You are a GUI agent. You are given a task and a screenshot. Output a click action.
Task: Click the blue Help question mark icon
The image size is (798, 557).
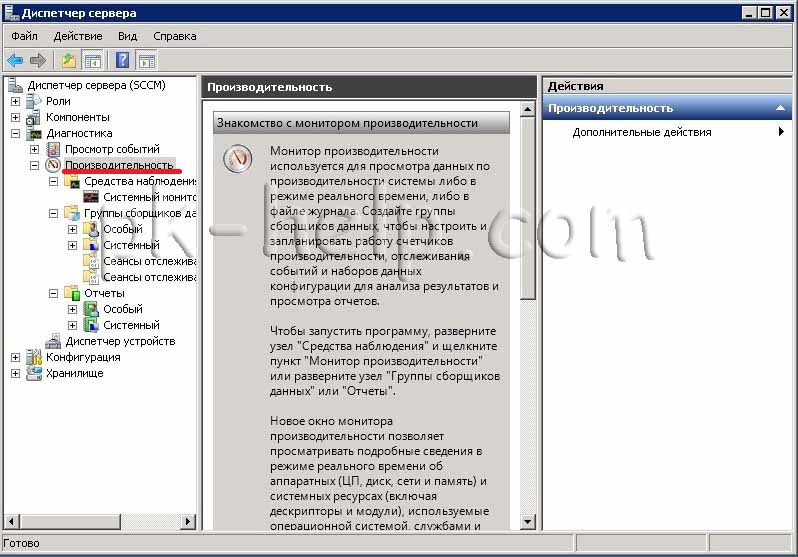click(x=123, y=60)
